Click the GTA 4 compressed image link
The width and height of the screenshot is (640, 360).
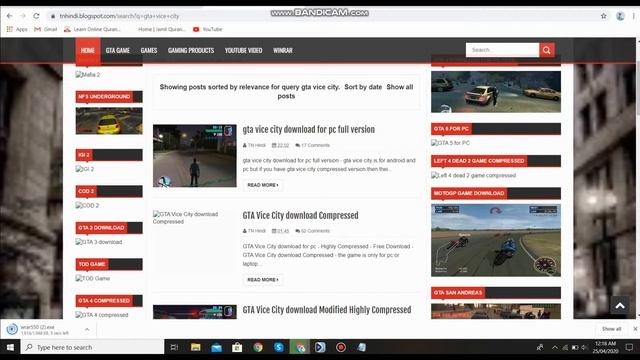tap(102, 315)
